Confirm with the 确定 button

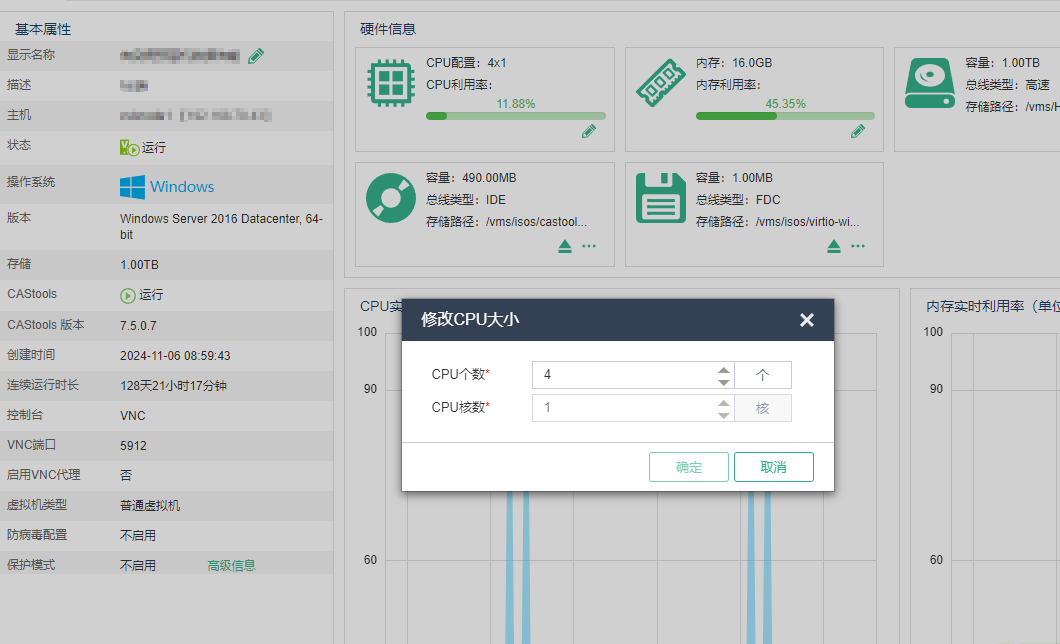[689, 467]
